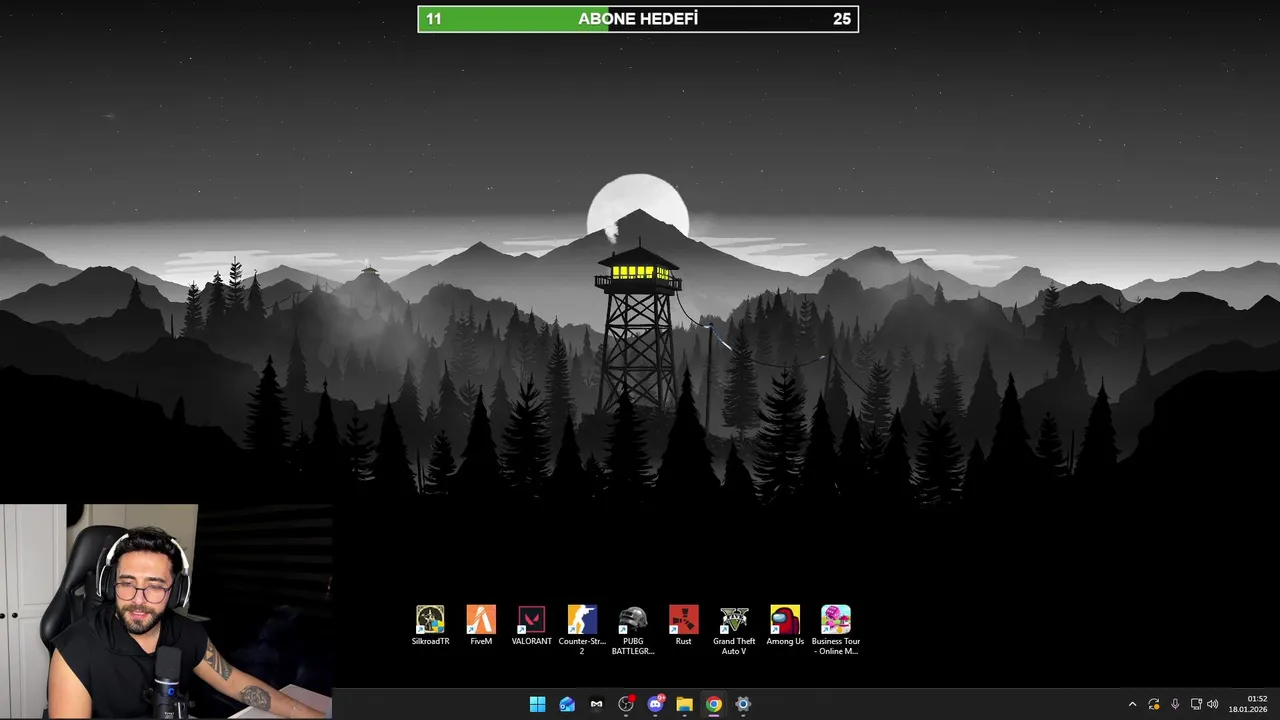Select the PUBG BATTLEGROUNDS shortcut icon

[633, 630]
